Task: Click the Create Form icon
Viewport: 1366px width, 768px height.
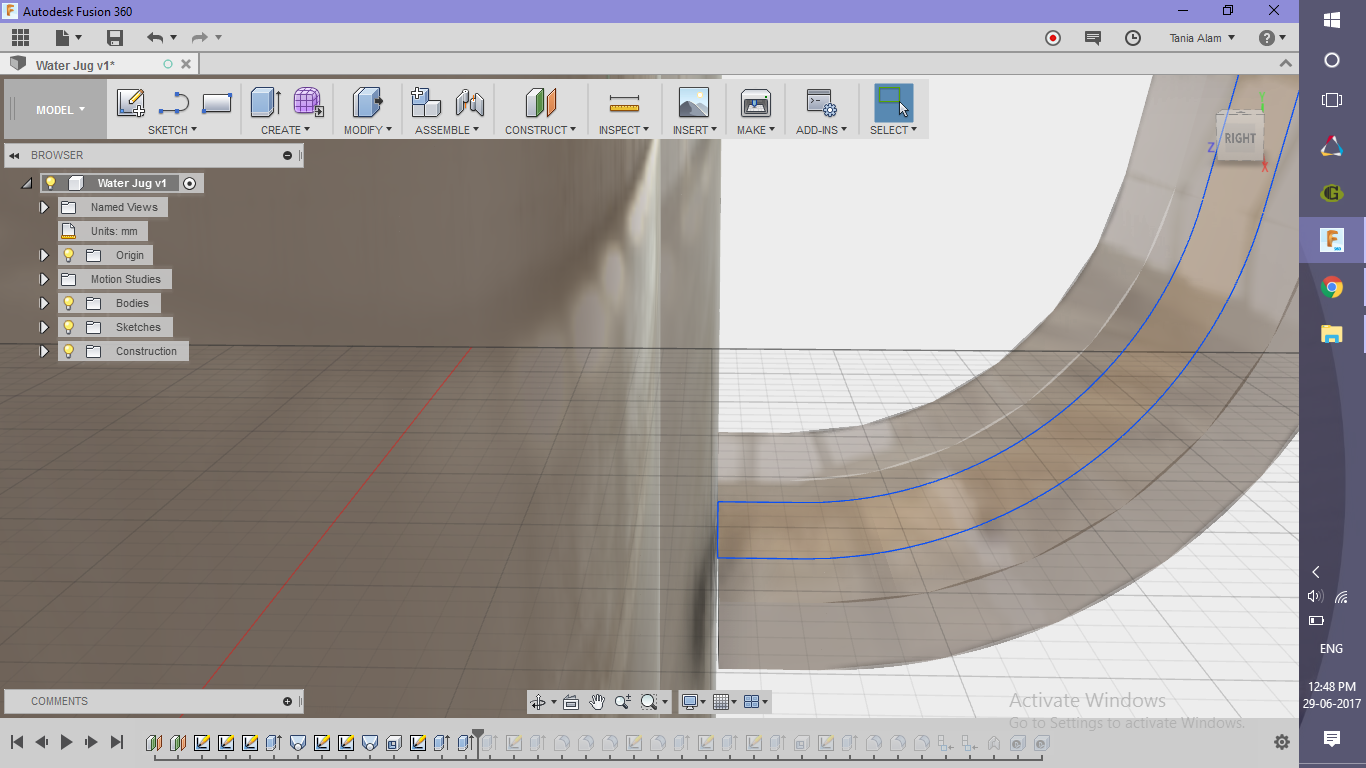Action: click(308, 103)
